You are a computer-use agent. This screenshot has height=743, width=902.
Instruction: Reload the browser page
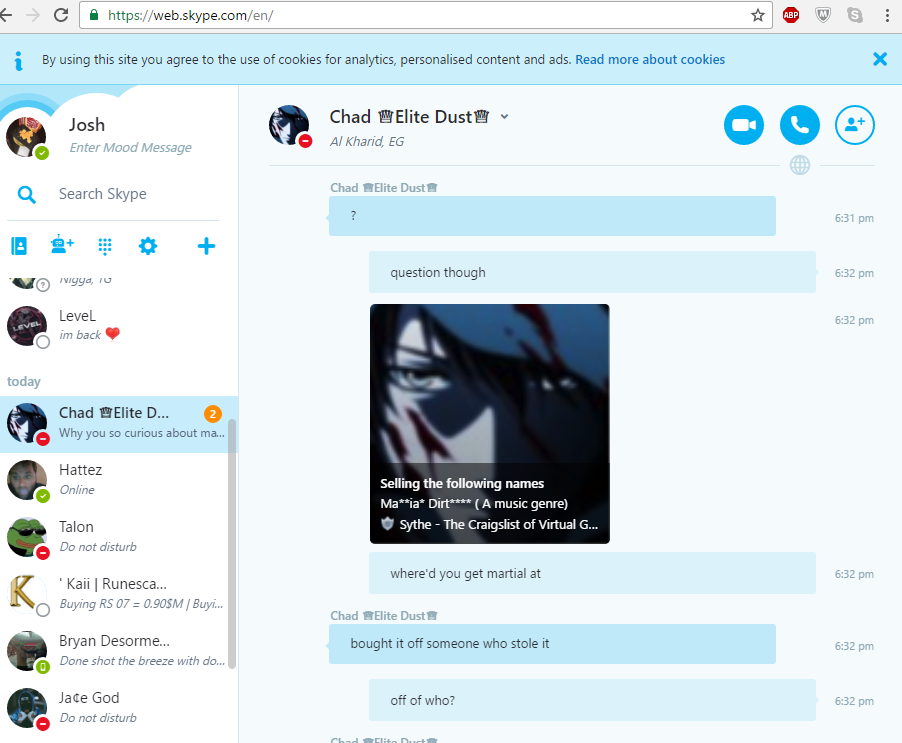[x=61, y=15]
